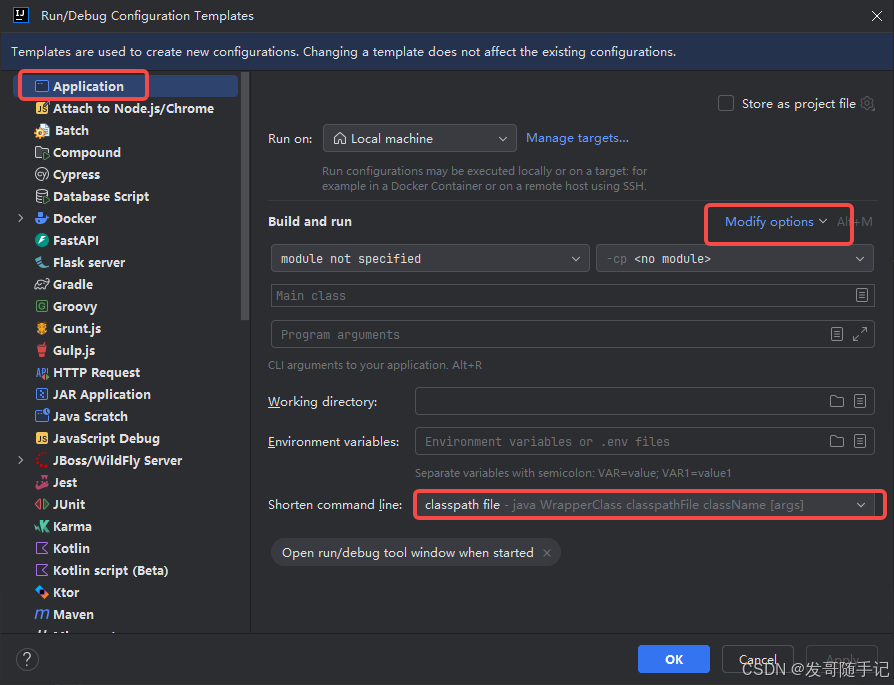Enable Store as project file checkbox
Viewport: 894px width, 685px height.
pos(725,103)
